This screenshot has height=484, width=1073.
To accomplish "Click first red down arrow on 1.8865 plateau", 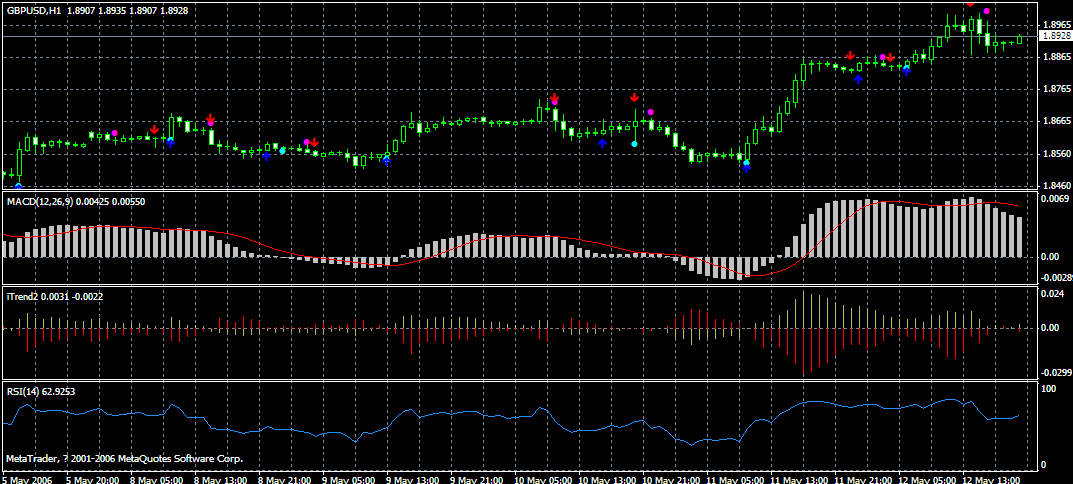I will (x=849, y=56).
